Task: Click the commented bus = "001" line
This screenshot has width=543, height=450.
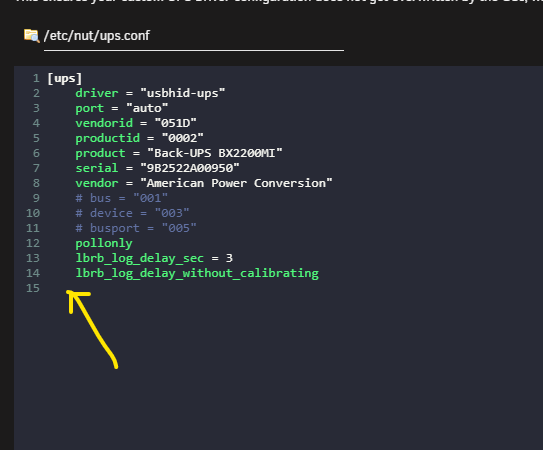Action: [122, 198]
